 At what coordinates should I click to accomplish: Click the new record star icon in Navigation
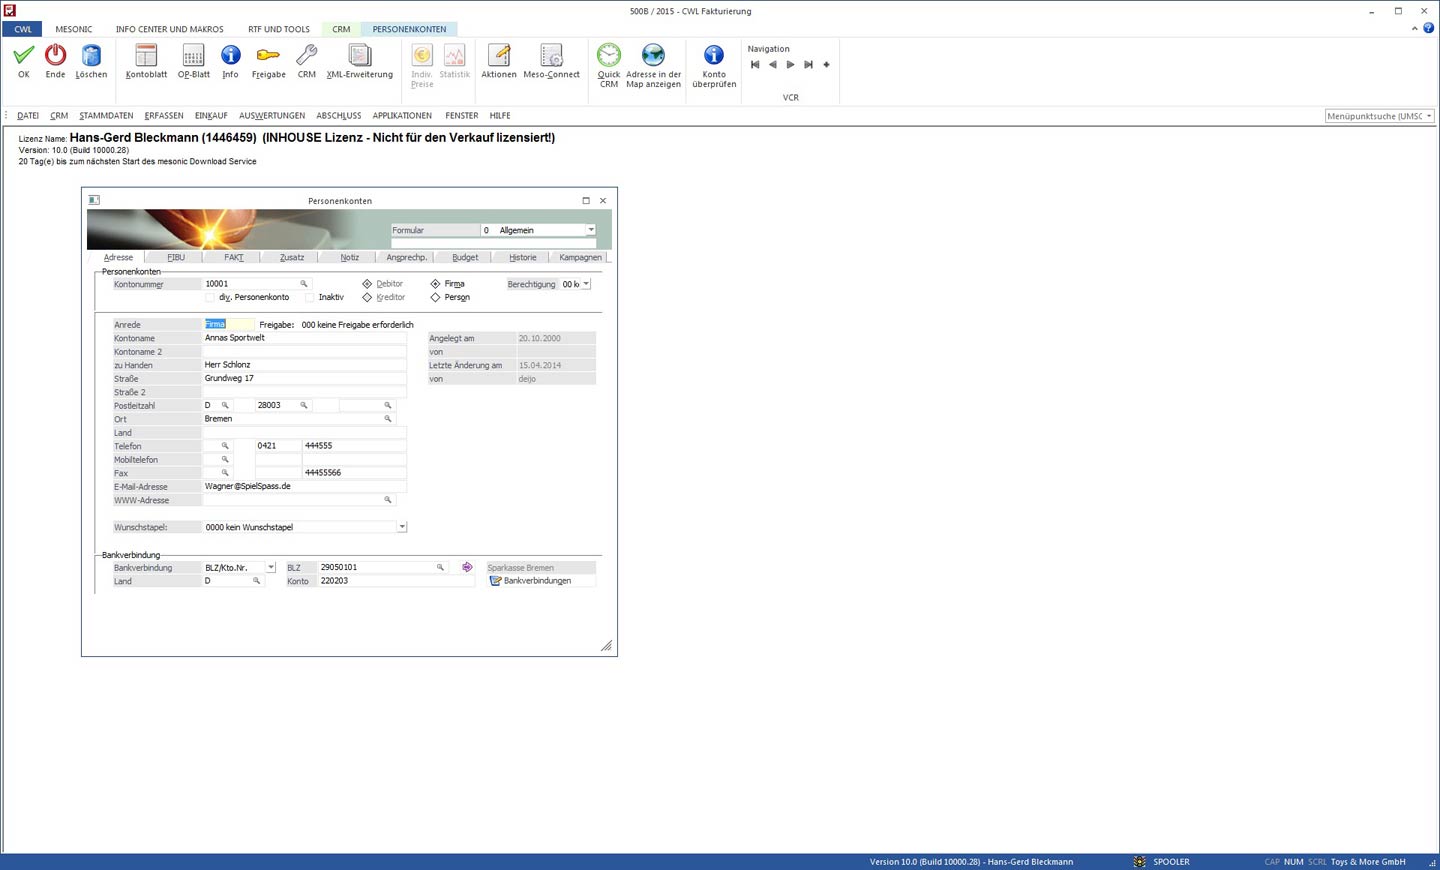click(826, 65)
